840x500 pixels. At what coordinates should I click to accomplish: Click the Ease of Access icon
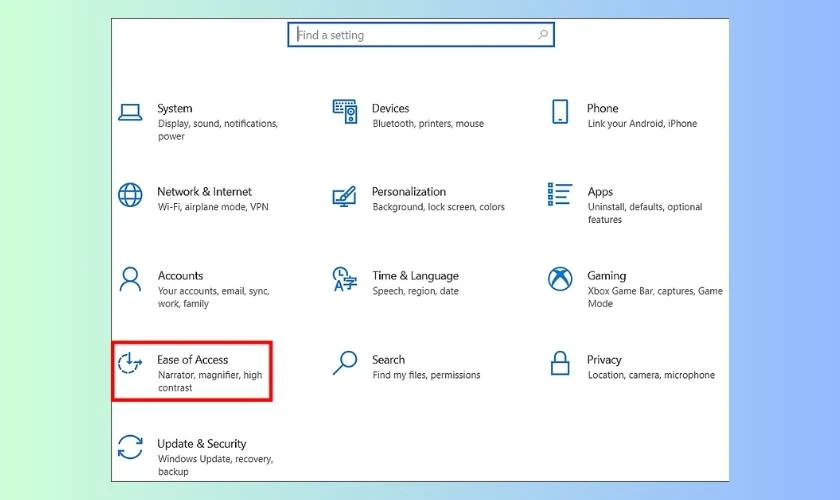pos(130,363)
